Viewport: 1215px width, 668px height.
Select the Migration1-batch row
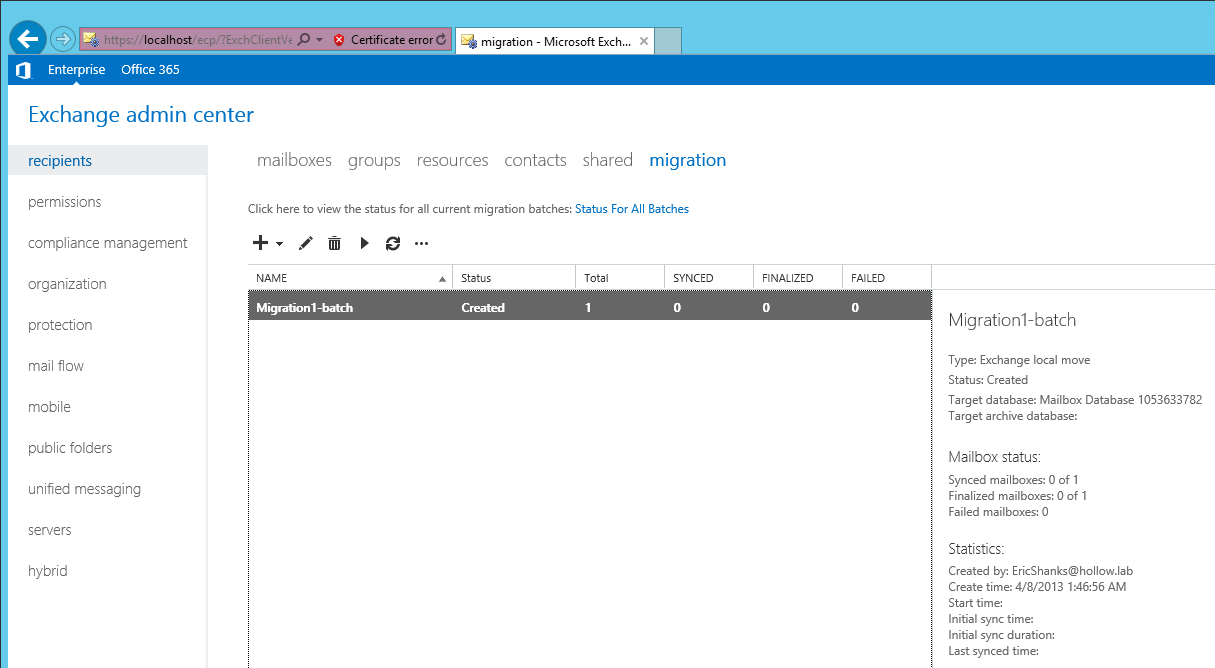(589, 308)
